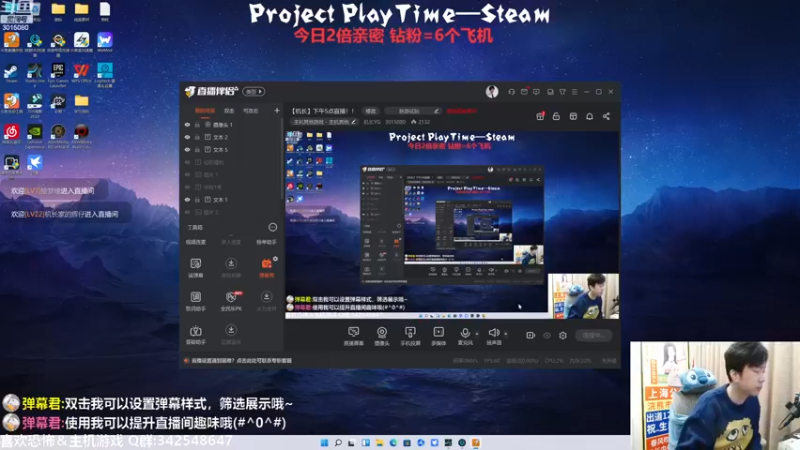The image size is (800, 450).
Task: Download tool right of light bulb helper
Action: pos(231,334)
